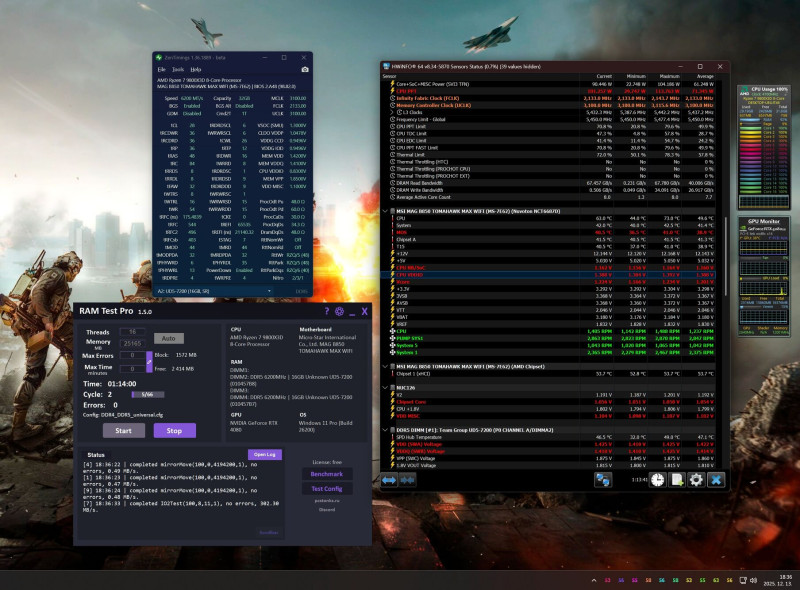Select the Status tab in RAM Test Pro
This screenshot has height=590, width=800.
pyautogui.click(x=96, y=455)
